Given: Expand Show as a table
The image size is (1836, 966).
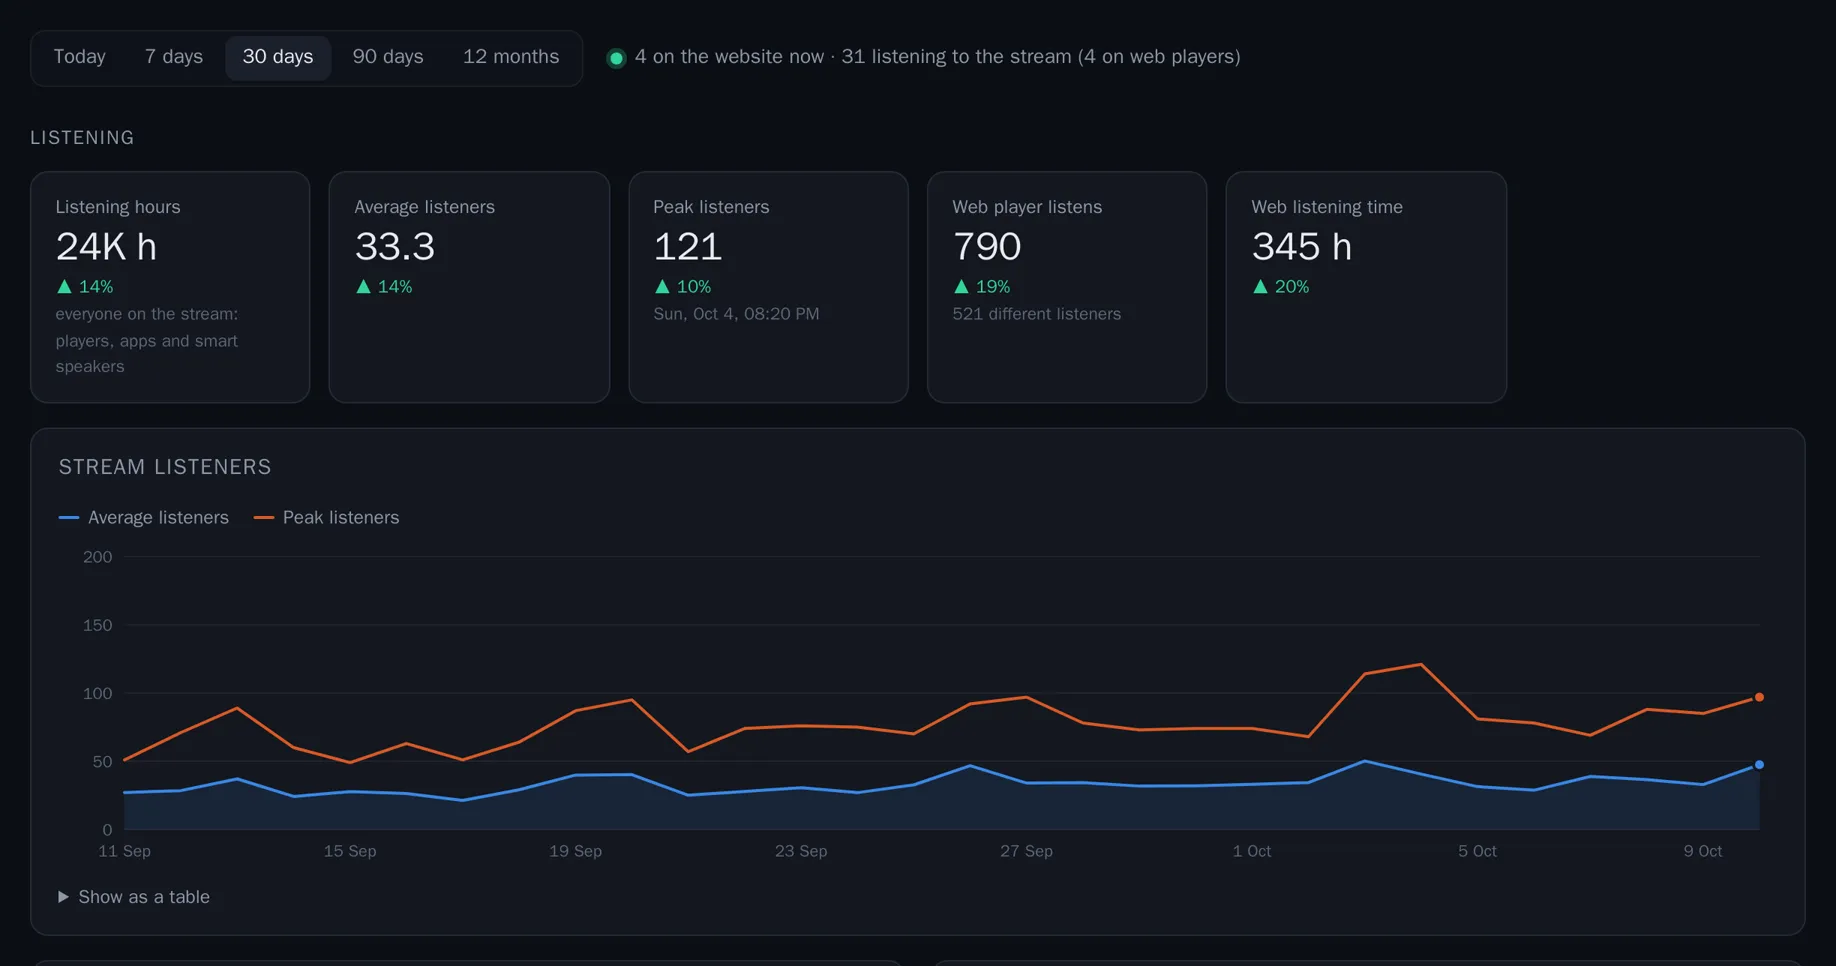Looking at the screenshot, I should 134,897.
